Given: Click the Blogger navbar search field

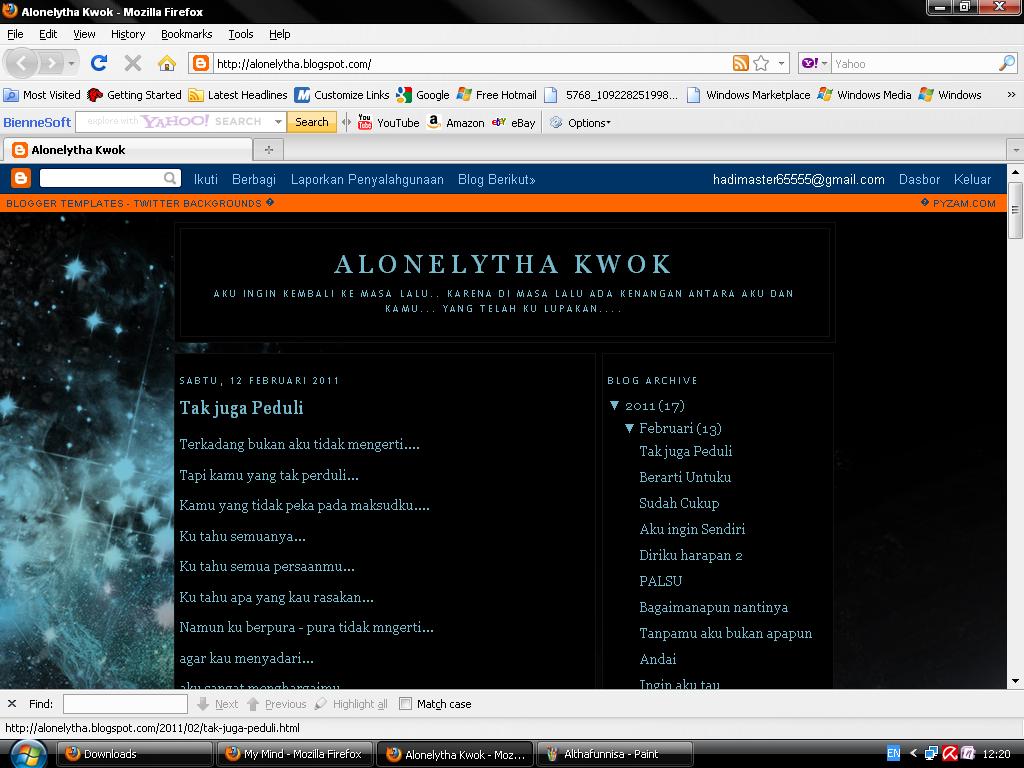Looking at the screenshot, I should [110, 178].
